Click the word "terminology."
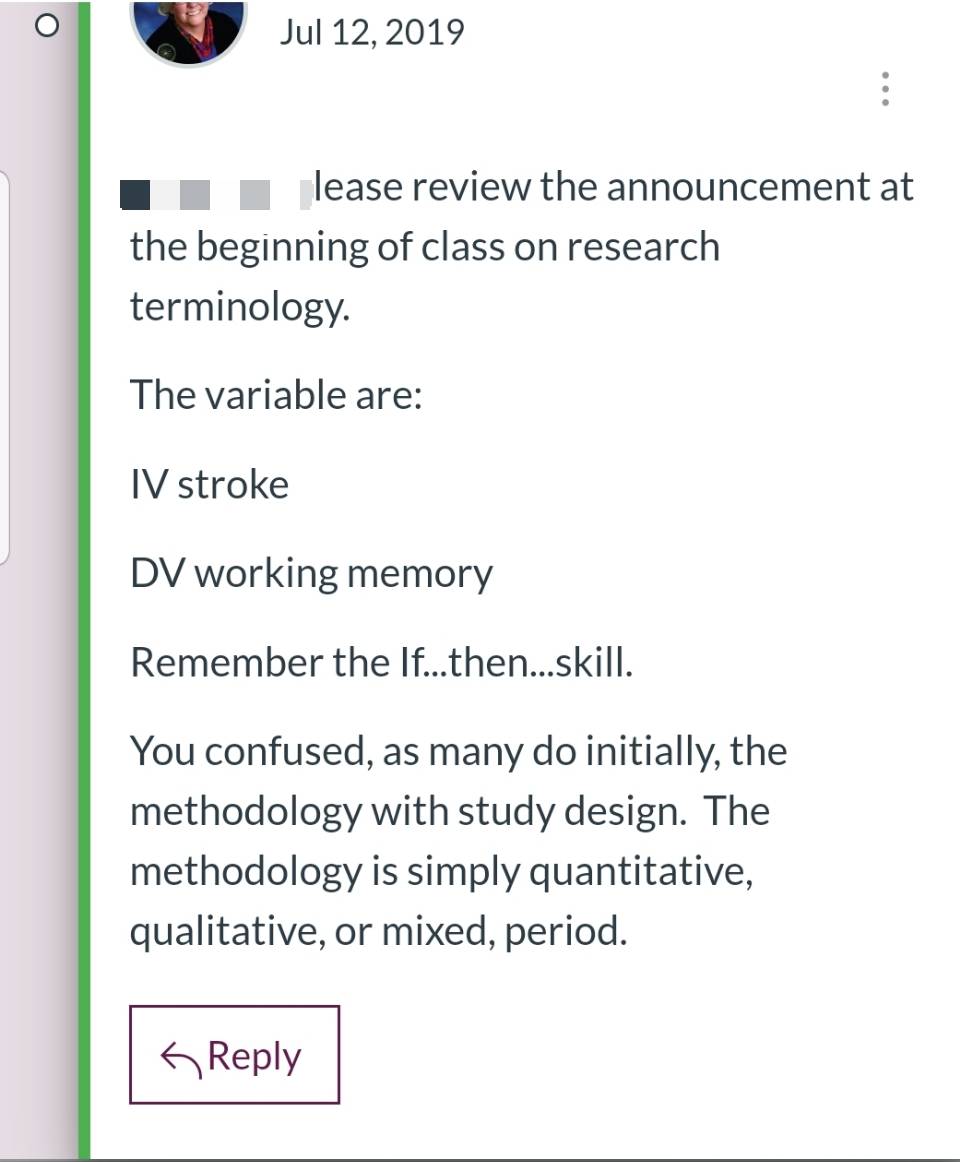The width and height of the screenshot is (960, 1162). click(240, 307)
